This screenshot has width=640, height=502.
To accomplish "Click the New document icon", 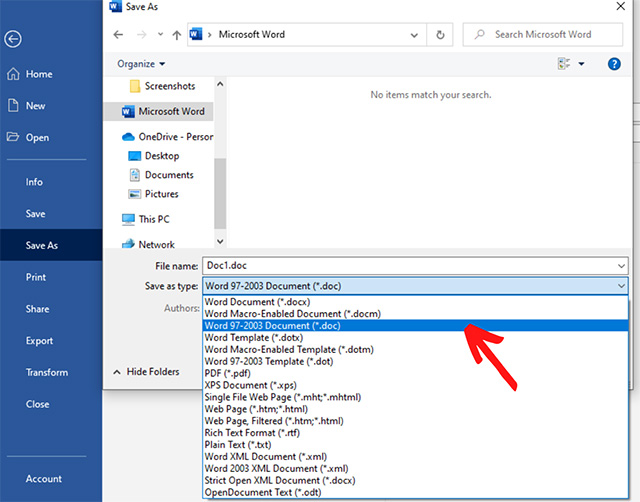I will click(x=13, y=106).
